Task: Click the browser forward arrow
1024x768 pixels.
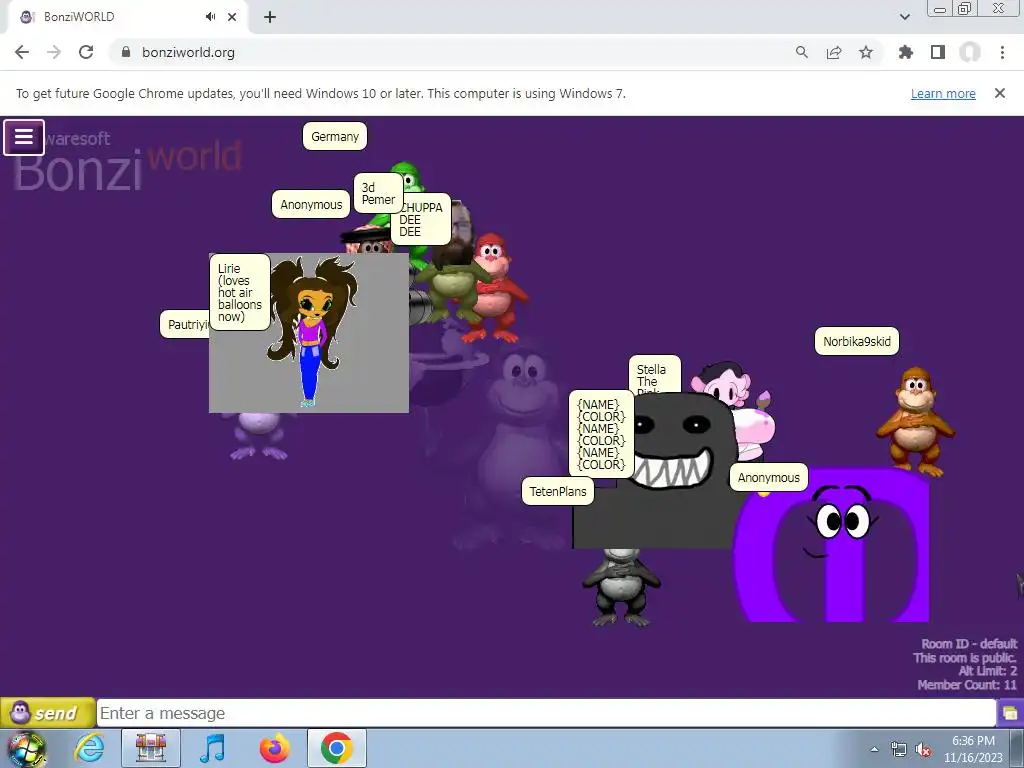Action: [54, 52]
